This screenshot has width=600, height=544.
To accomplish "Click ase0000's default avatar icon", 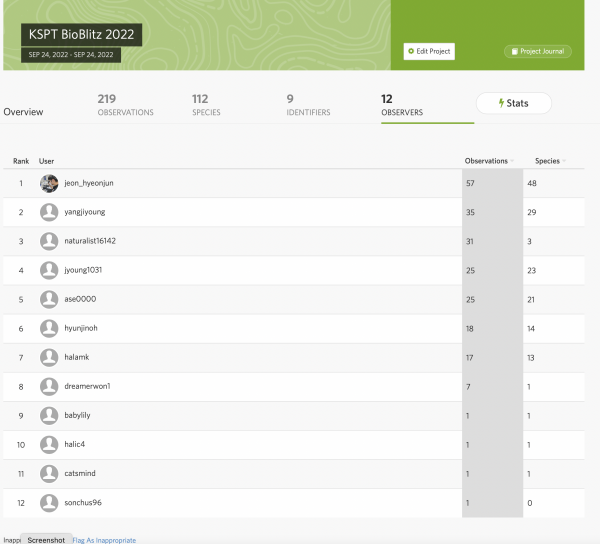I will pos(49,300).
